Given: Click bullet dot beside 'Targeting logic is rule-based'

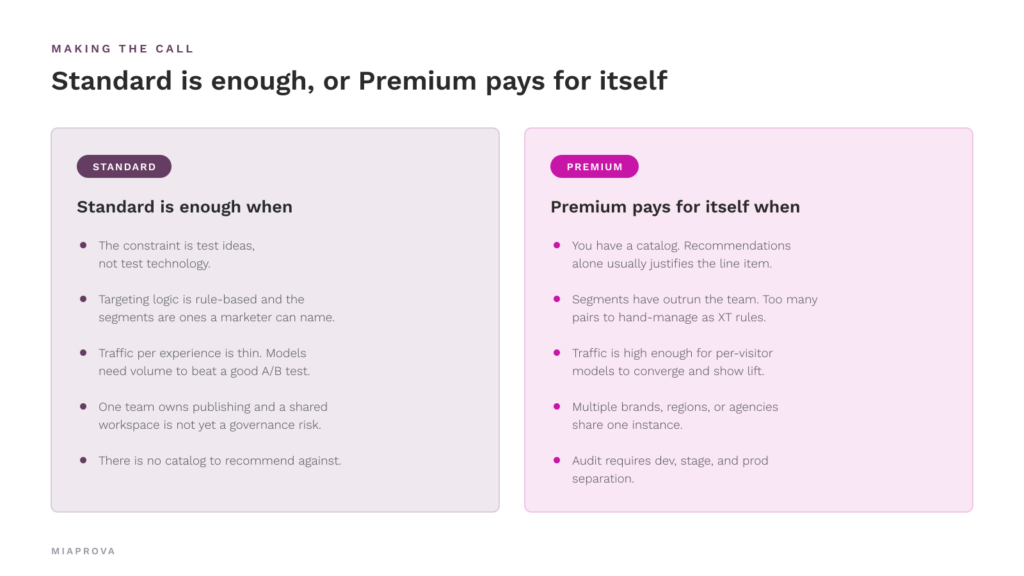Looking at the screenshot, I should 83,299.
